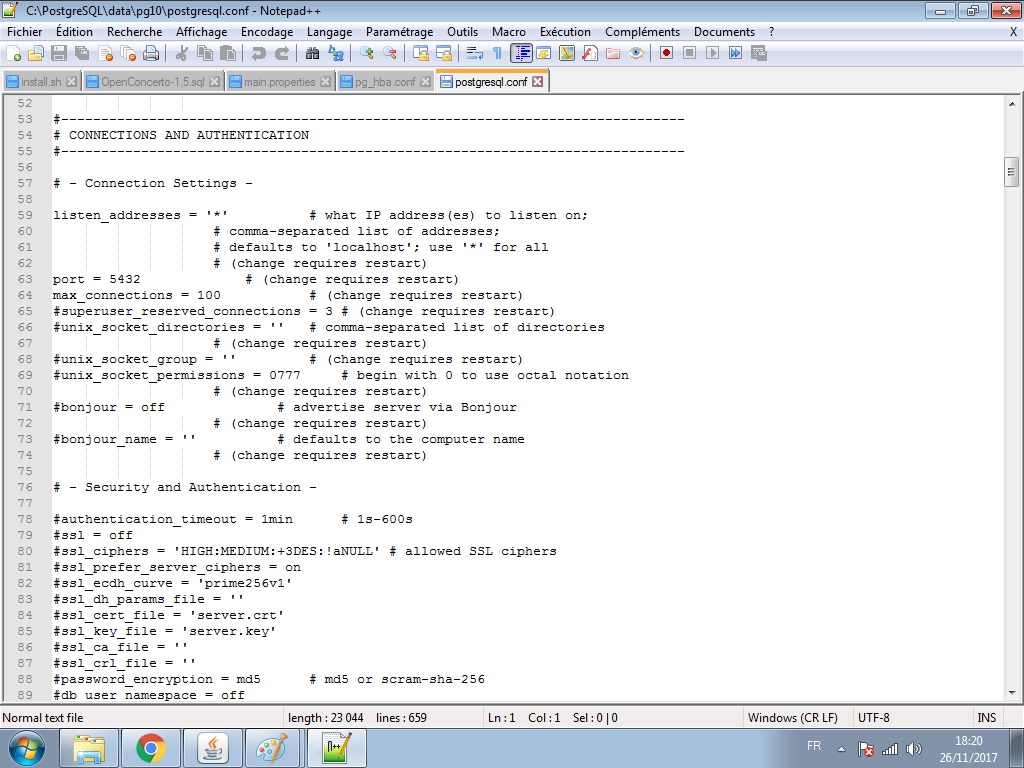Close the postgresql.conf tab
The image size is (1024, 768).
537,82
